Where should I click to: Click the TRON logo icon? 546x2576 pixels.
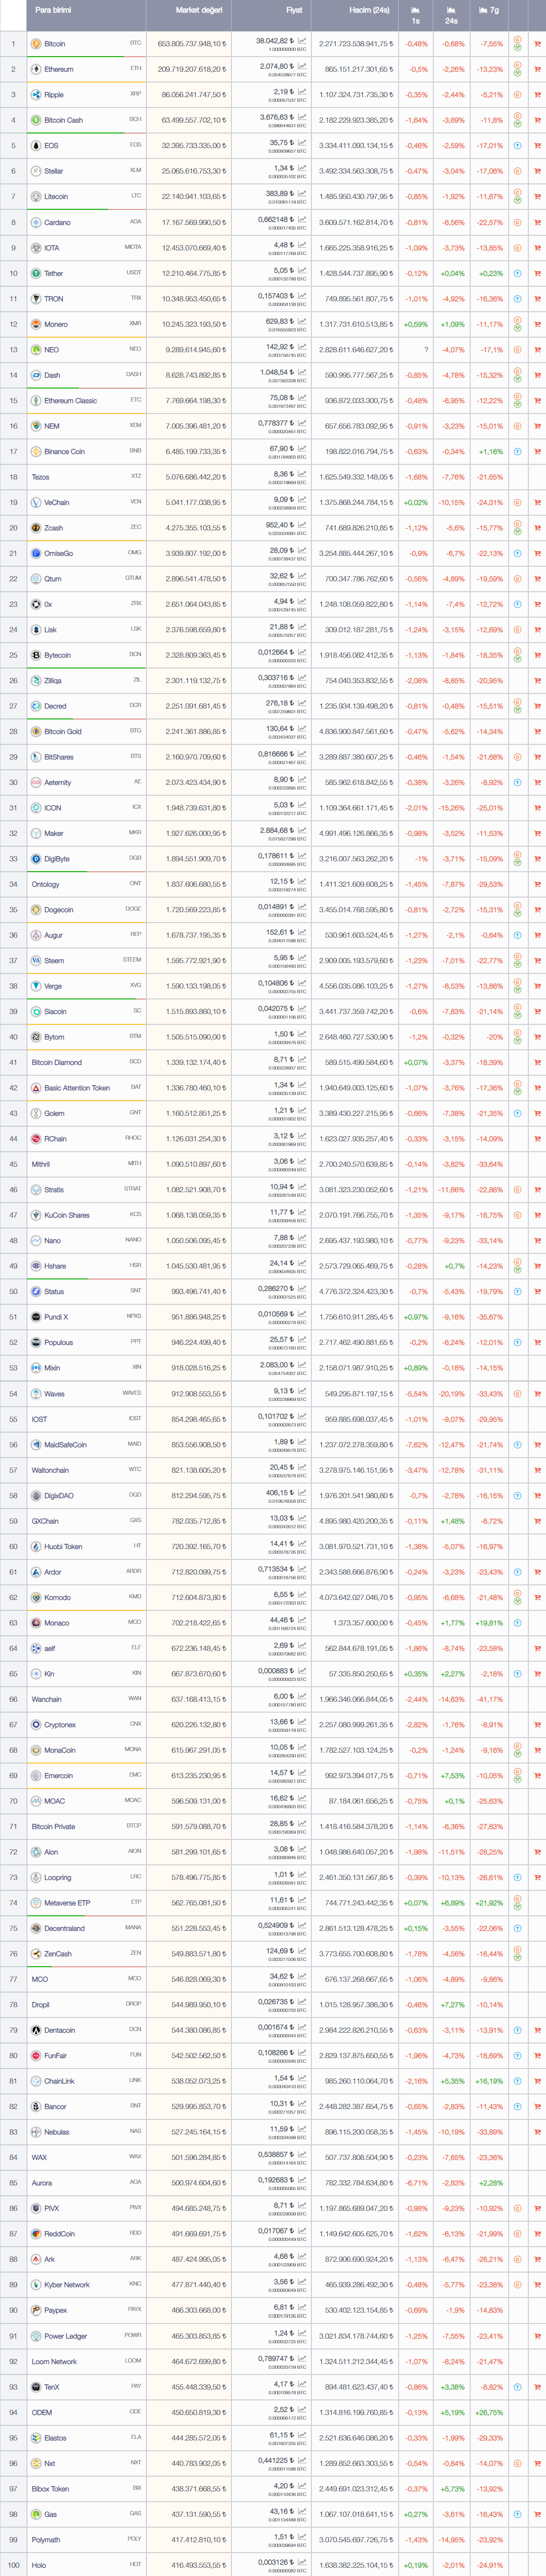[36, 299]
